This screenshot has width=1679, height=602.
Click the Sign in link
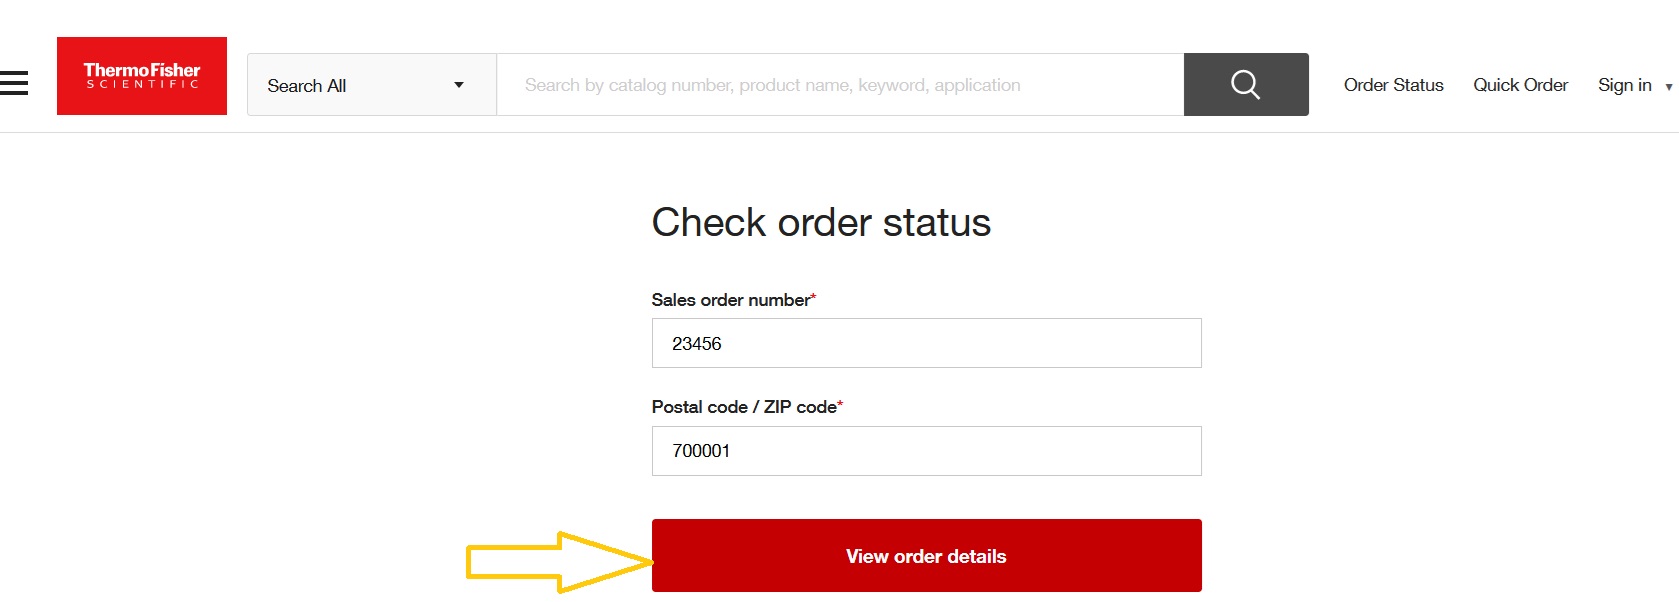(1624, 85)
